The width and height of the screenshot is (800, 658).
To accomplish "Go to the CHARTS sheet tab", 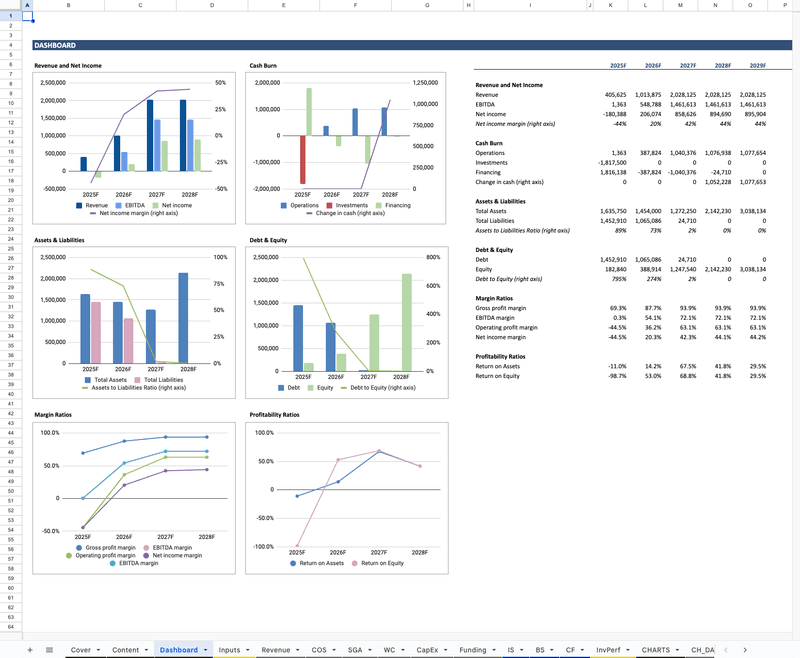I will tap(656, 650).
